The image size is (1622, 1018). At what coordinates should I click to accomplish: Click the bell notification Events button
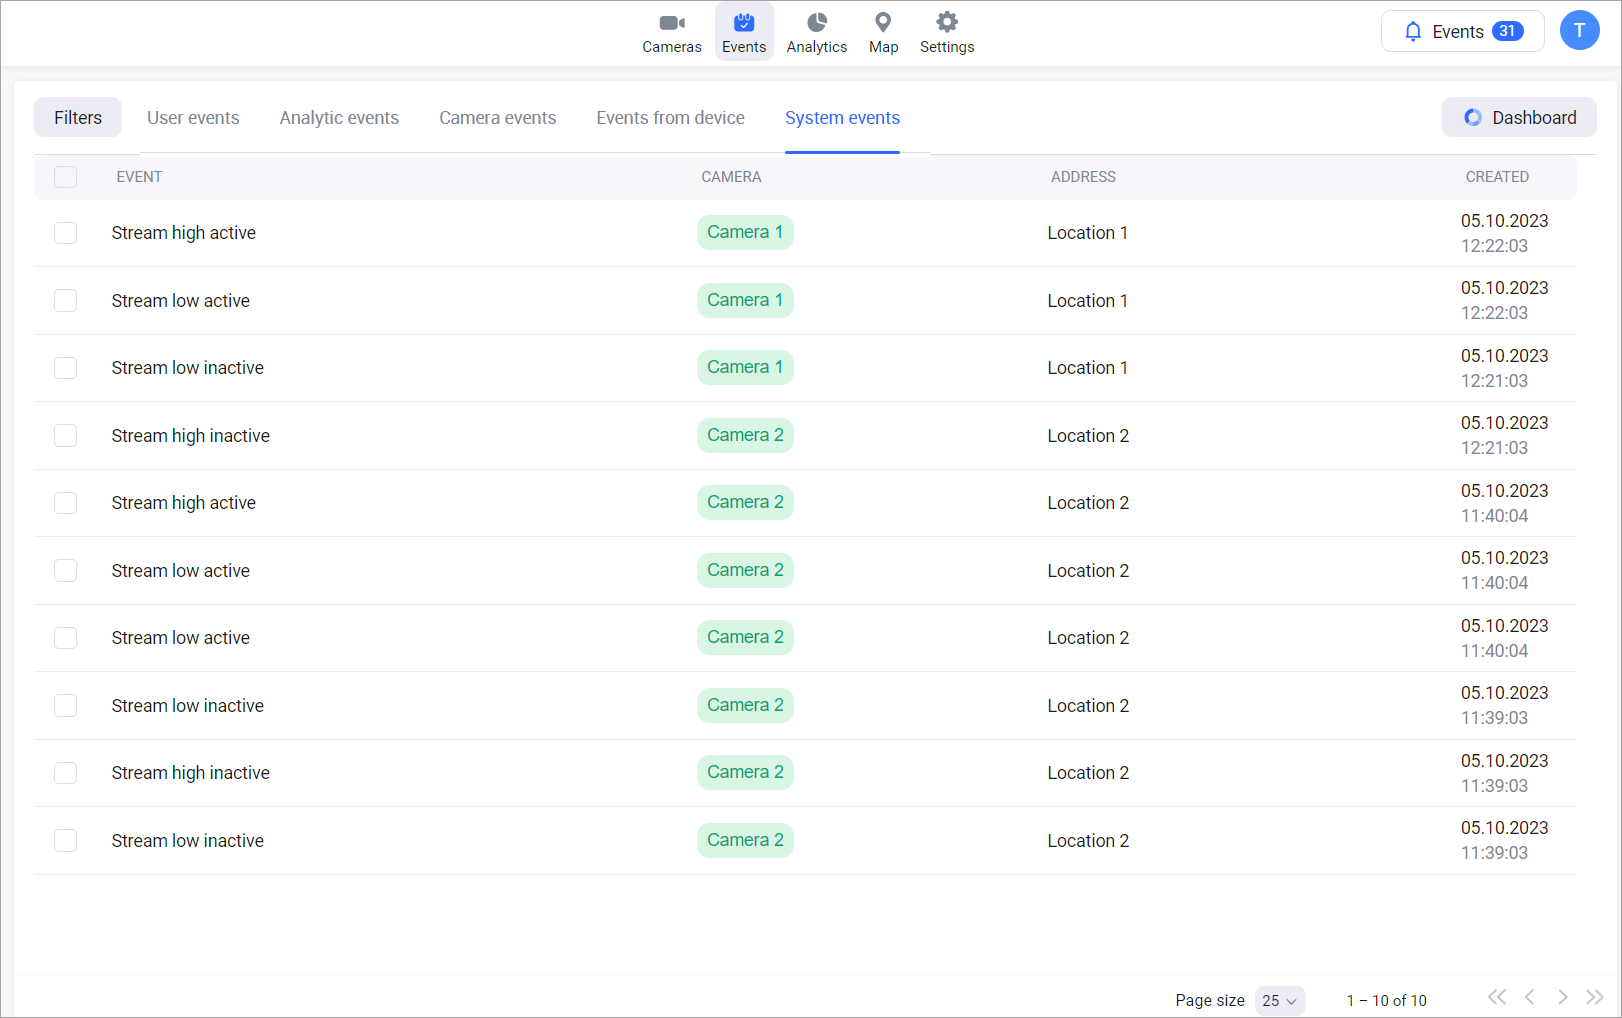(1462, 31)
